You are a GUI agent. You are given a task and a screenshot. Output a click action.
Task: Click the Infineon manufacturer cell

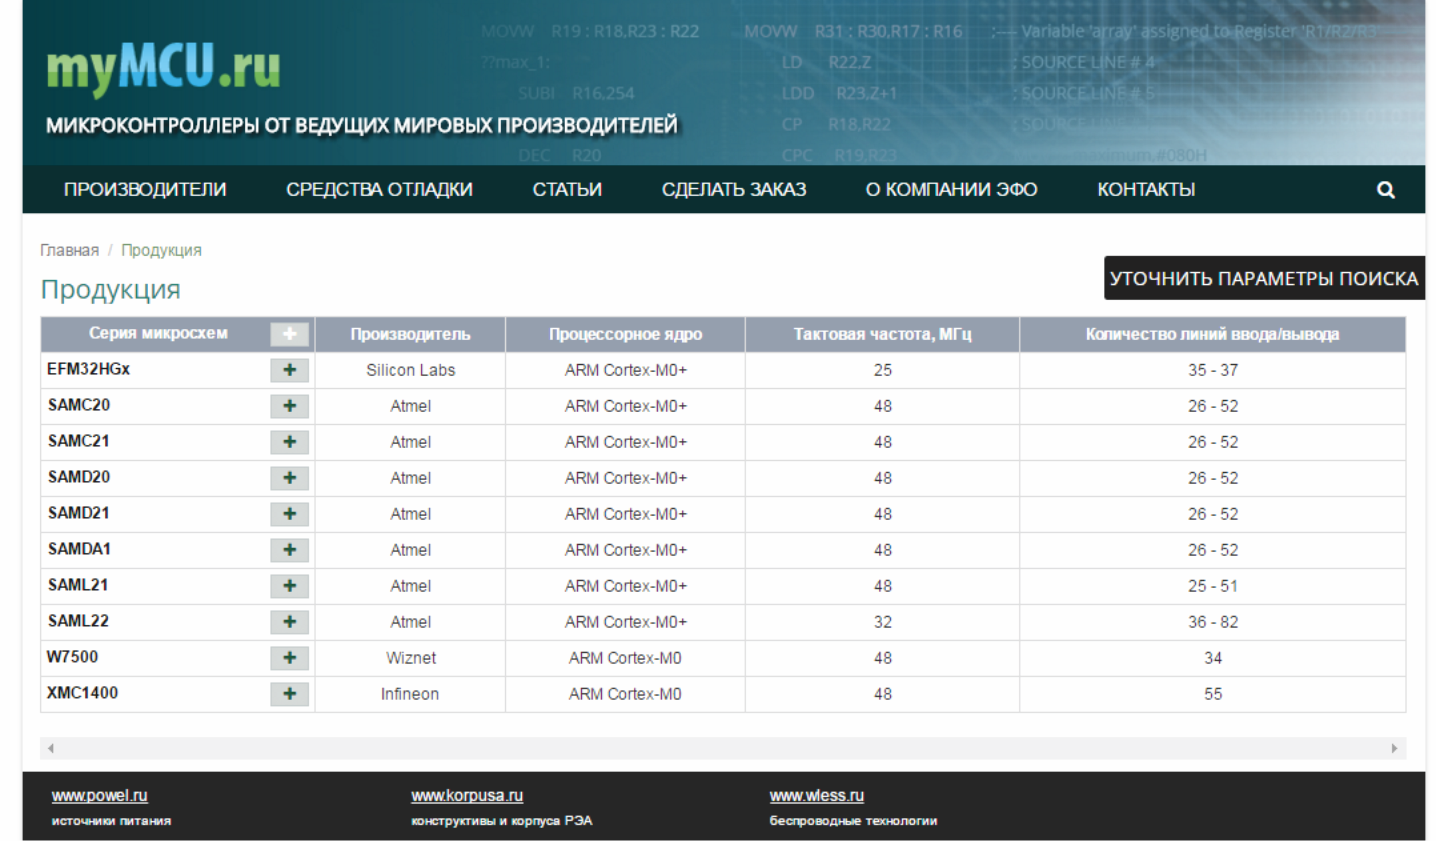[410, 694]
